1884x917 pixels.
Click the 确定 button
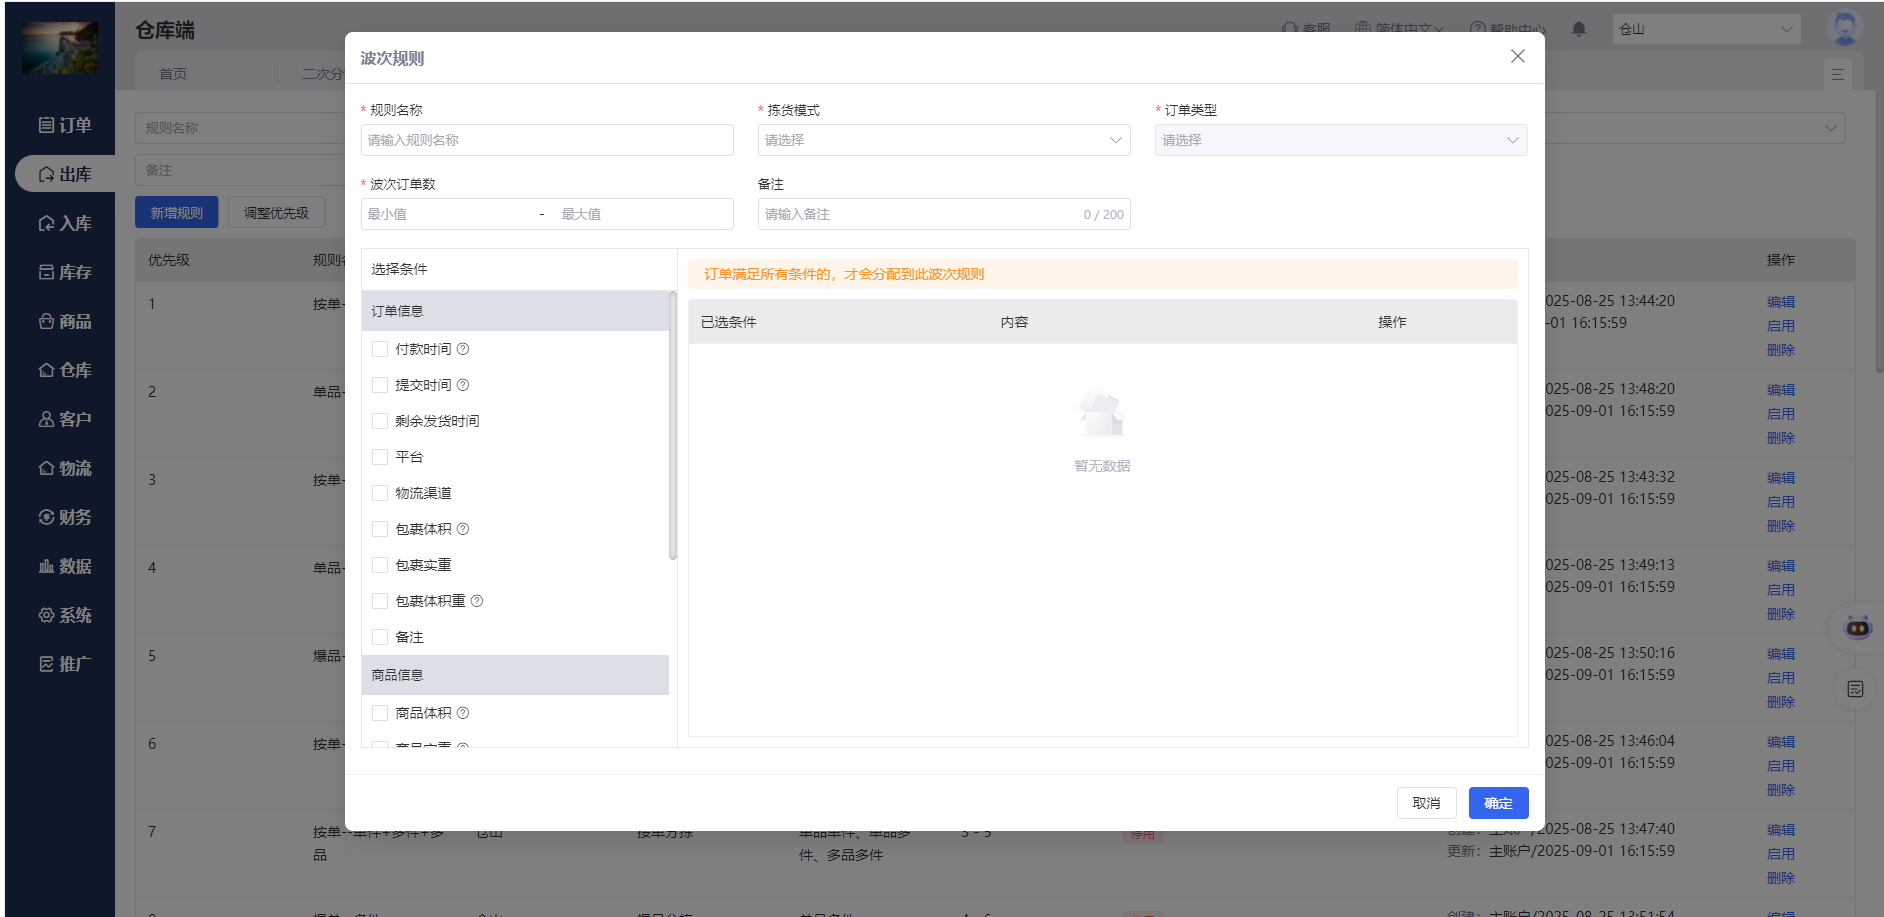tap(1497, 803)
